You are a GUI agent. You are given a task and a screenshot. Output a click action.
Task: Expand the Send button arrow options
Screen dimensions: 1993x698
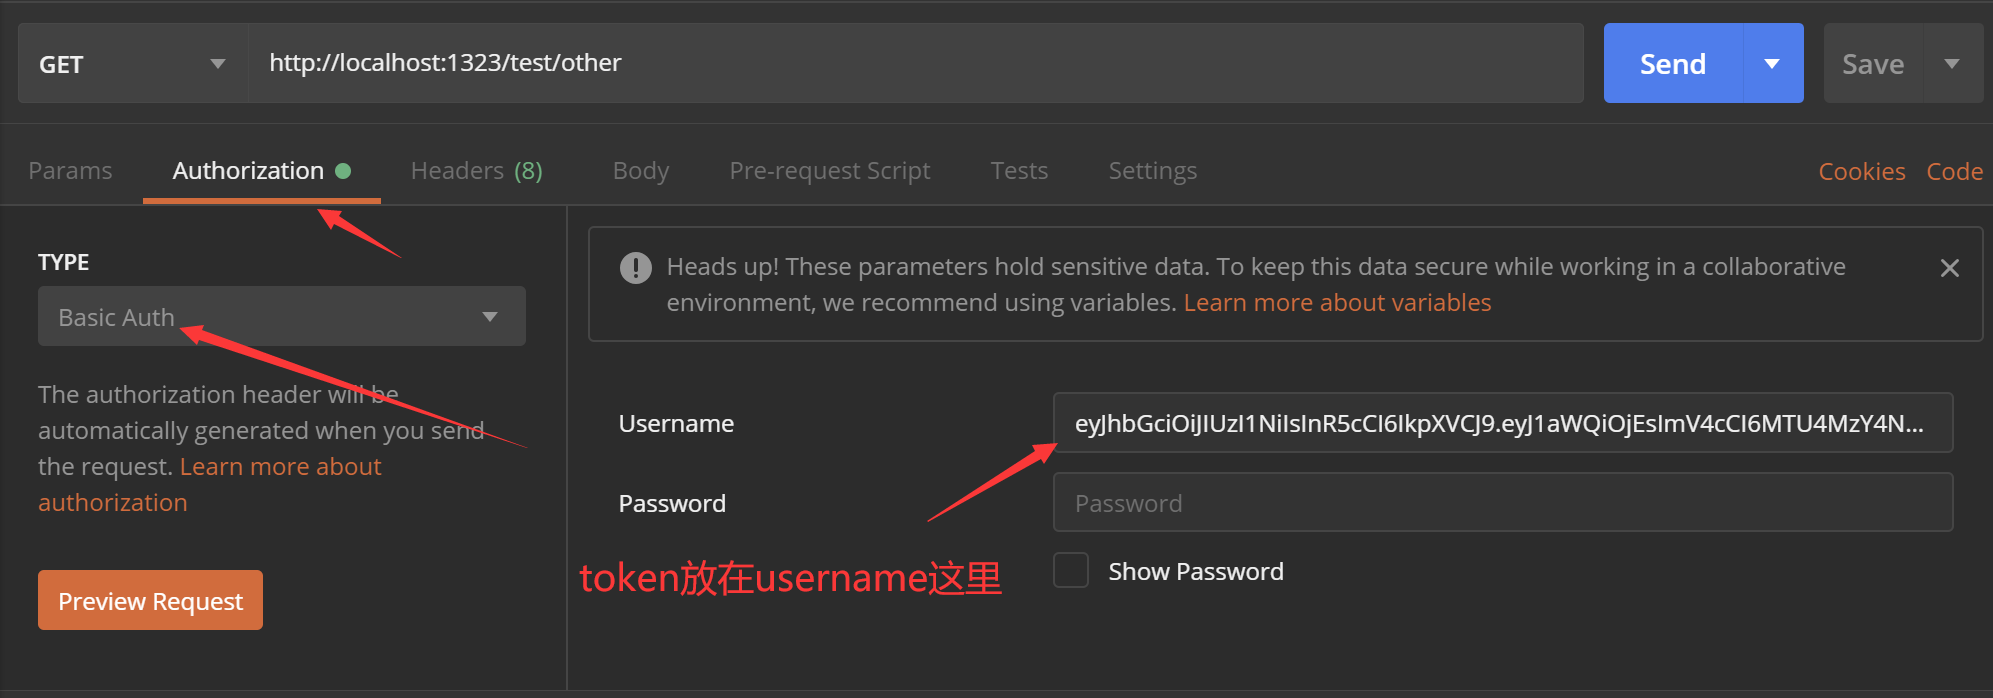tap(1772, 64)
